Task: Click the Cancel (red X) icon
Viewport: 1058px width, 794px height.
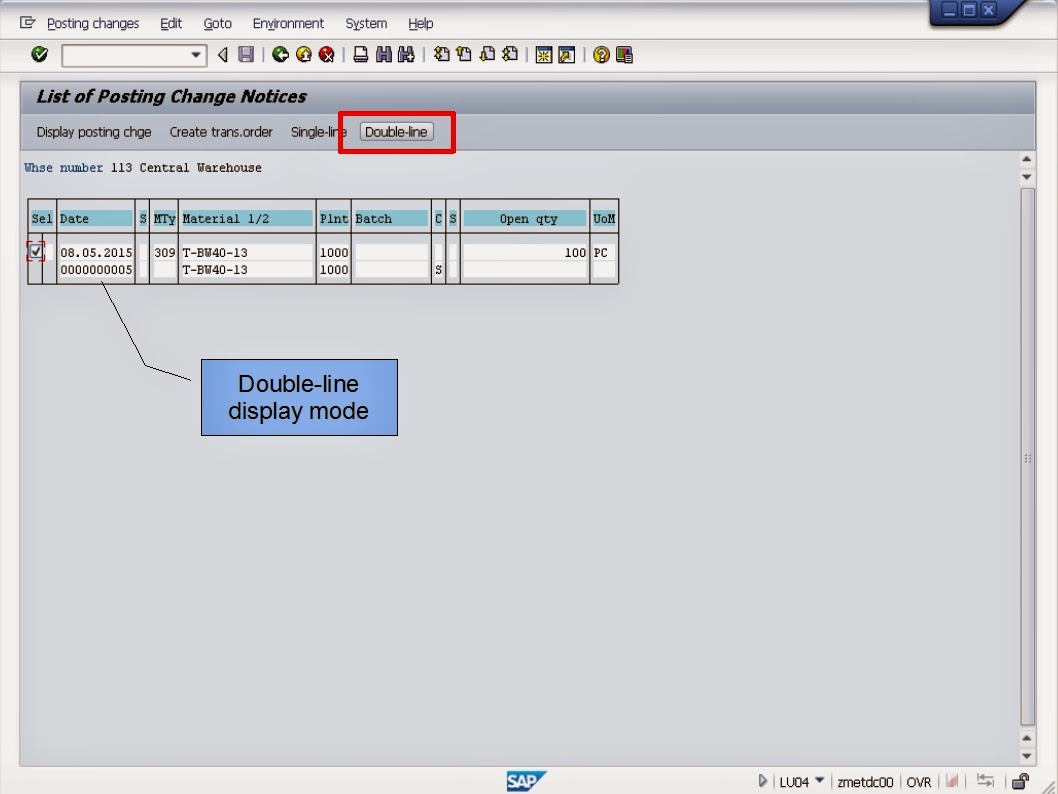Action: pyautogui.click(x=327, y=55)
